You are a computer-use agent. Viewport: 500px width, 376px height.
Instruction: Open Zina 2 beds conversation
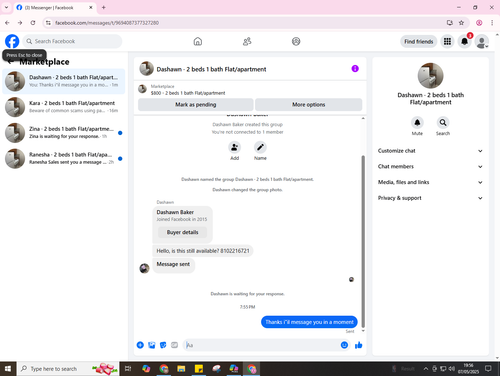[x=64, y=133]
